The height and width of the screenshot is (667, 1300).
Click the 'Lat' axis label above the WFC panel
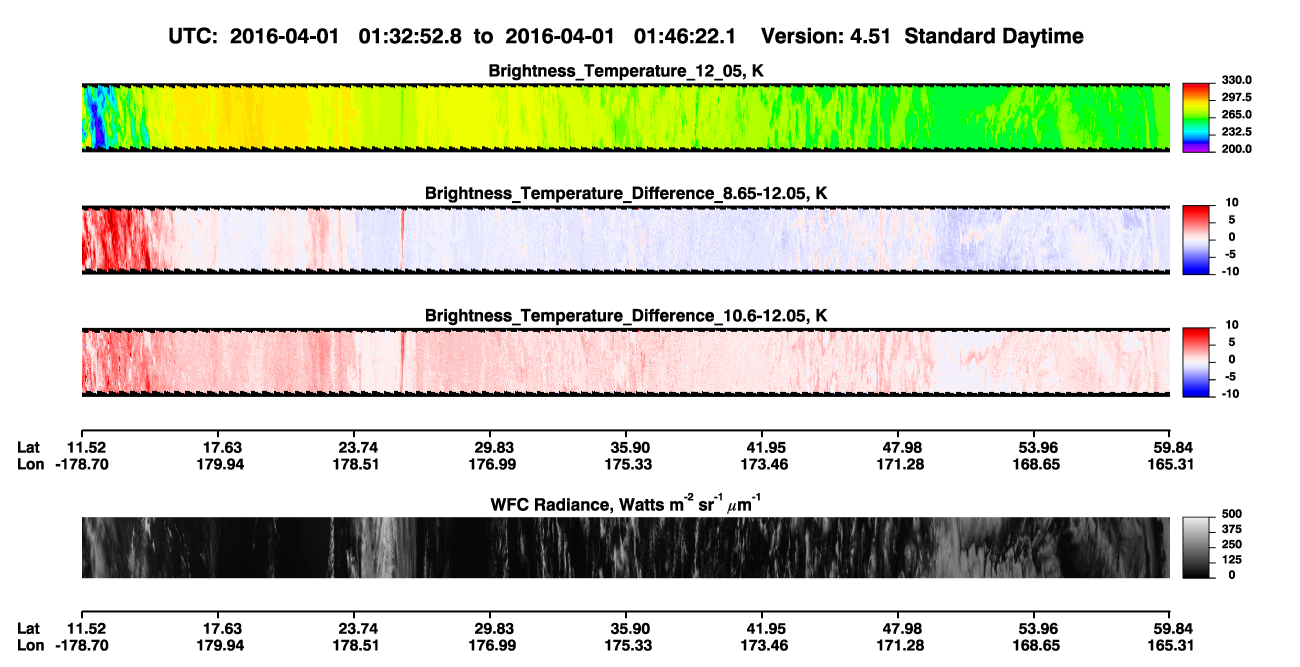29,447
